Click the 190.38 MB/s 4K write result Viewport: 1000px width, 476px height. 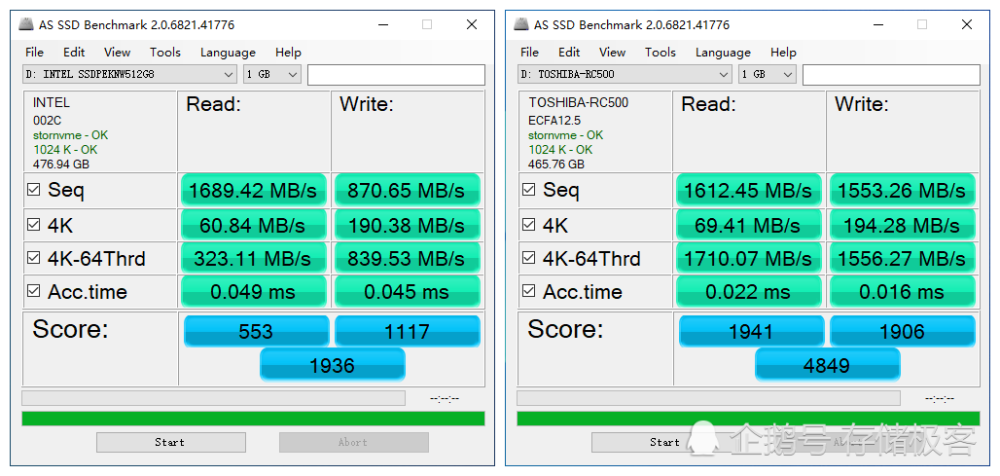coord(407,225)
